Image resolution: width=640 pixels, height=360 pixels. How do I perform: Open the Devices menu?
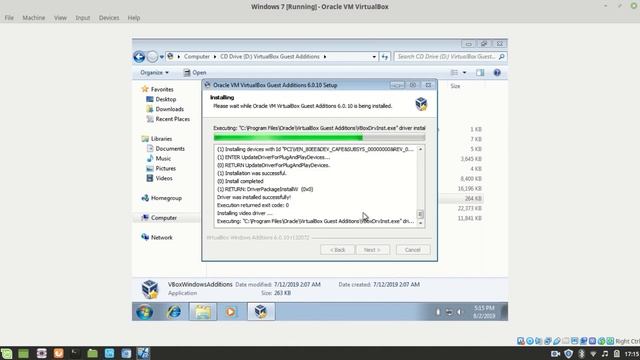click(x=109, y=18)
